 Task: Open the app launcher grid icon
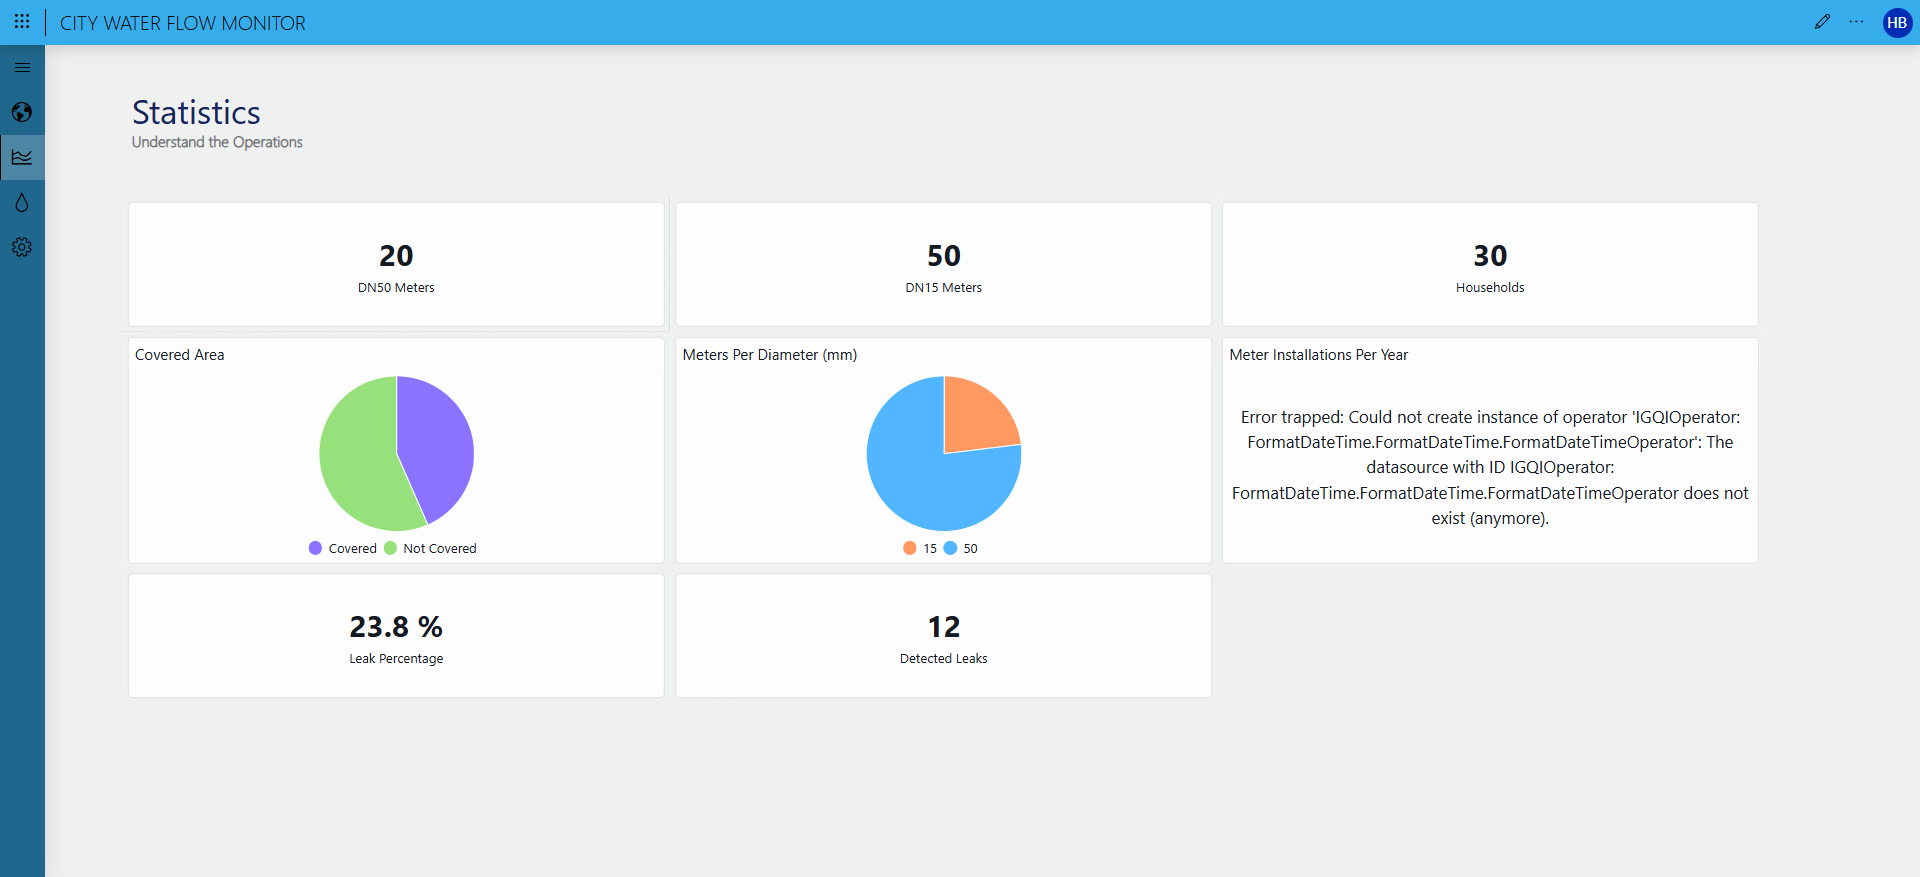[22, 21]
